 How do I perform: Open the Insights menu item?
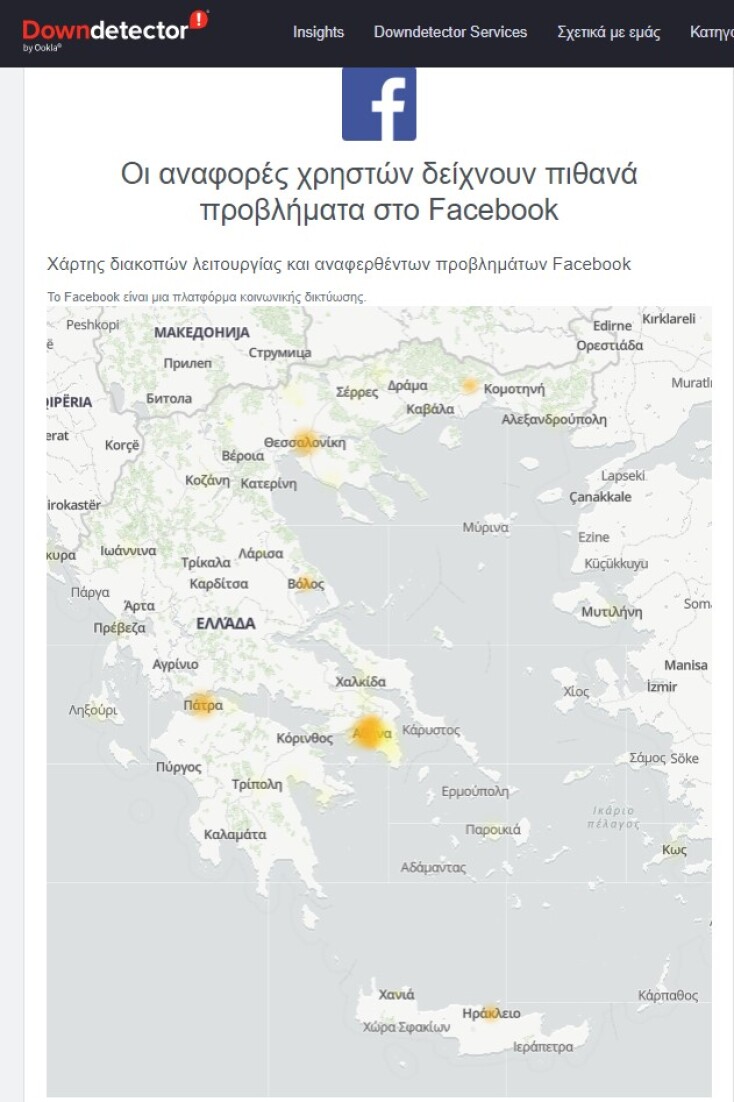[319, 32]
